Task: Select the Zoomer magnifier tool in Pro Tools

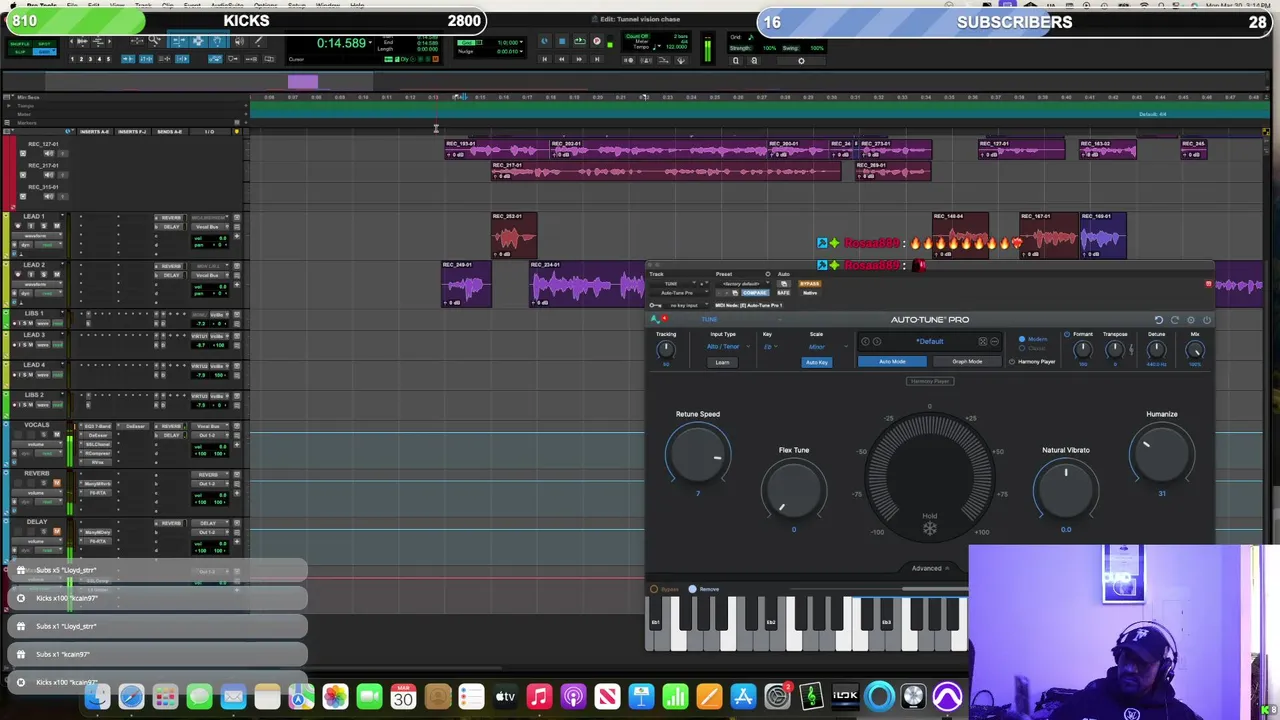Action: [154, 40]
